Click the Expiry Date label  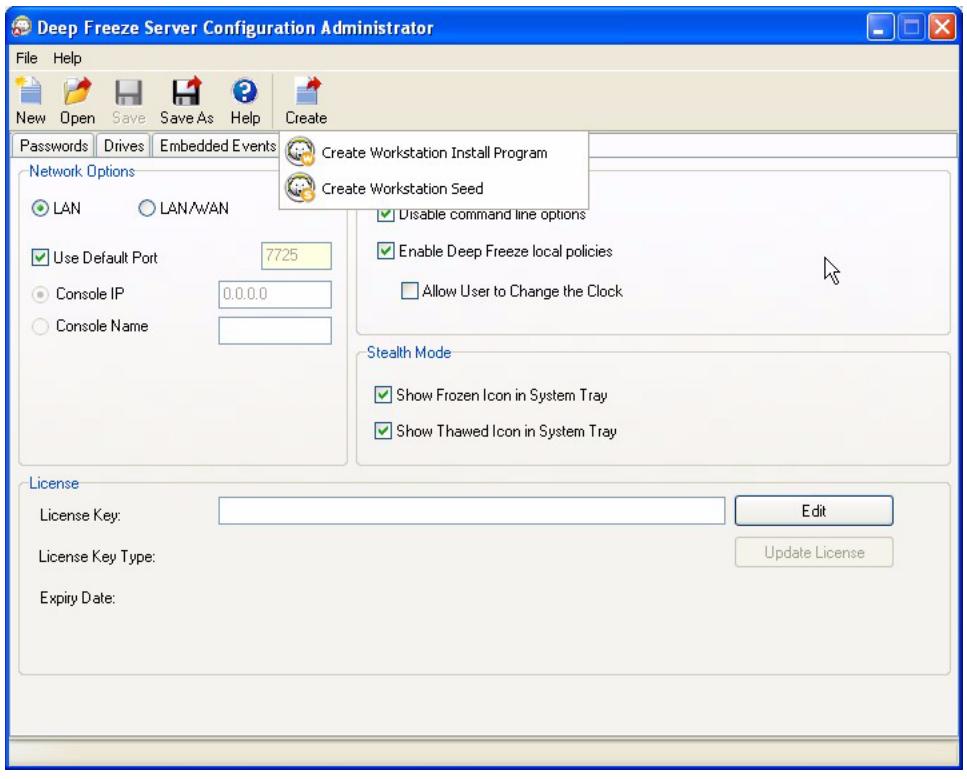coord(77,598)
